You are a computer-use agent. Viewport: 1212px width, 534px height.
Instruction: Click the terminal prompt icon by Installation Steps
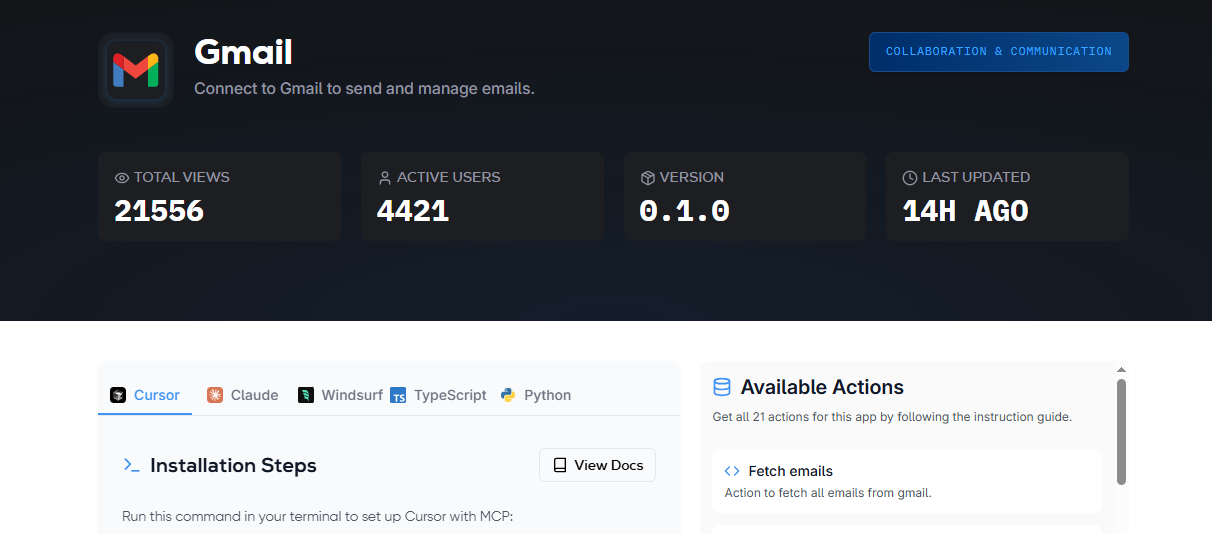tap(131, 465)
